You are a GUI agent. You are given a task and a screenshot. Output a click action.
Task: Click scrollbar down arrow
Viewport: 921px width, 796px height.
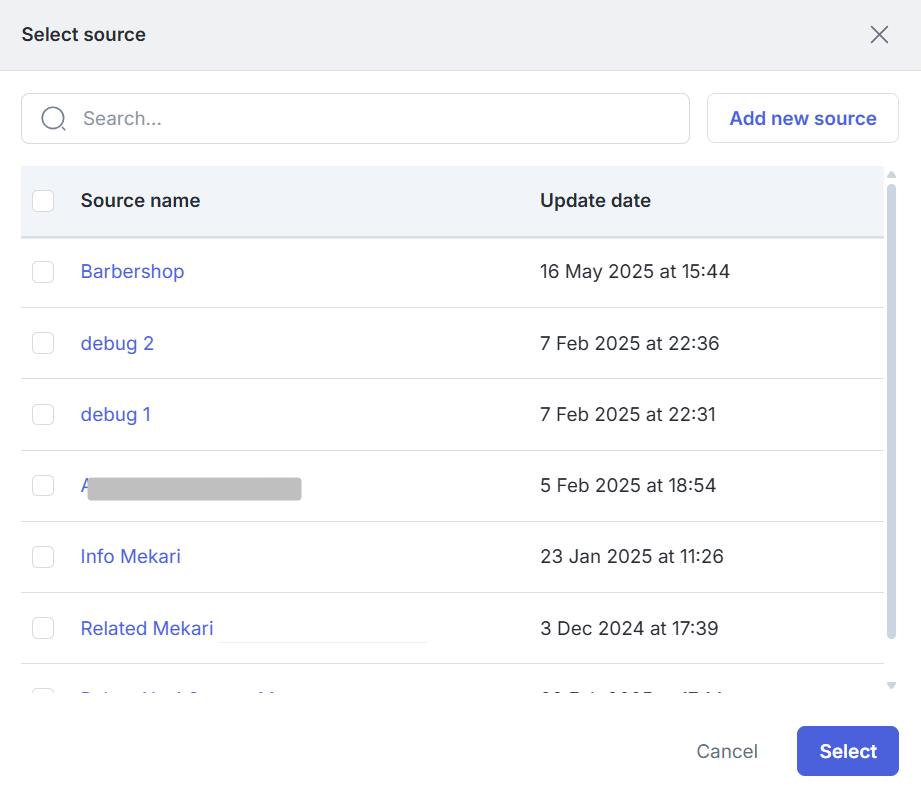point(891,686)
